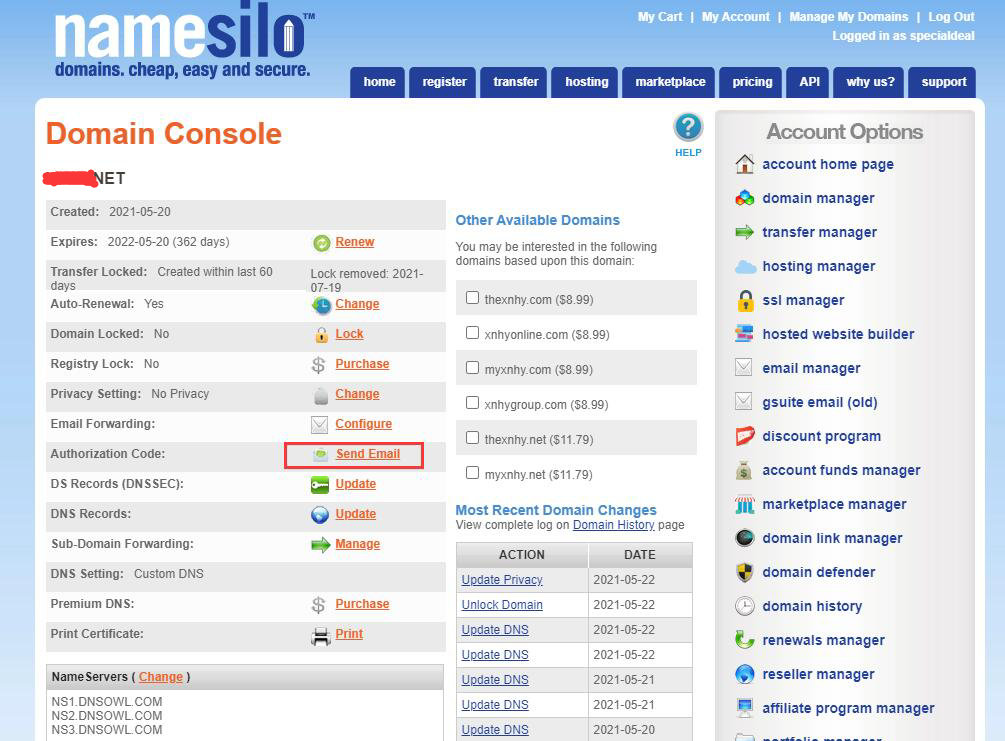Image resolution: width=1005 pixels, height=741 pixels.
Task: Click the Auto-Renewal clock icon
Action: pyautogui.click(x=321, y=305)
